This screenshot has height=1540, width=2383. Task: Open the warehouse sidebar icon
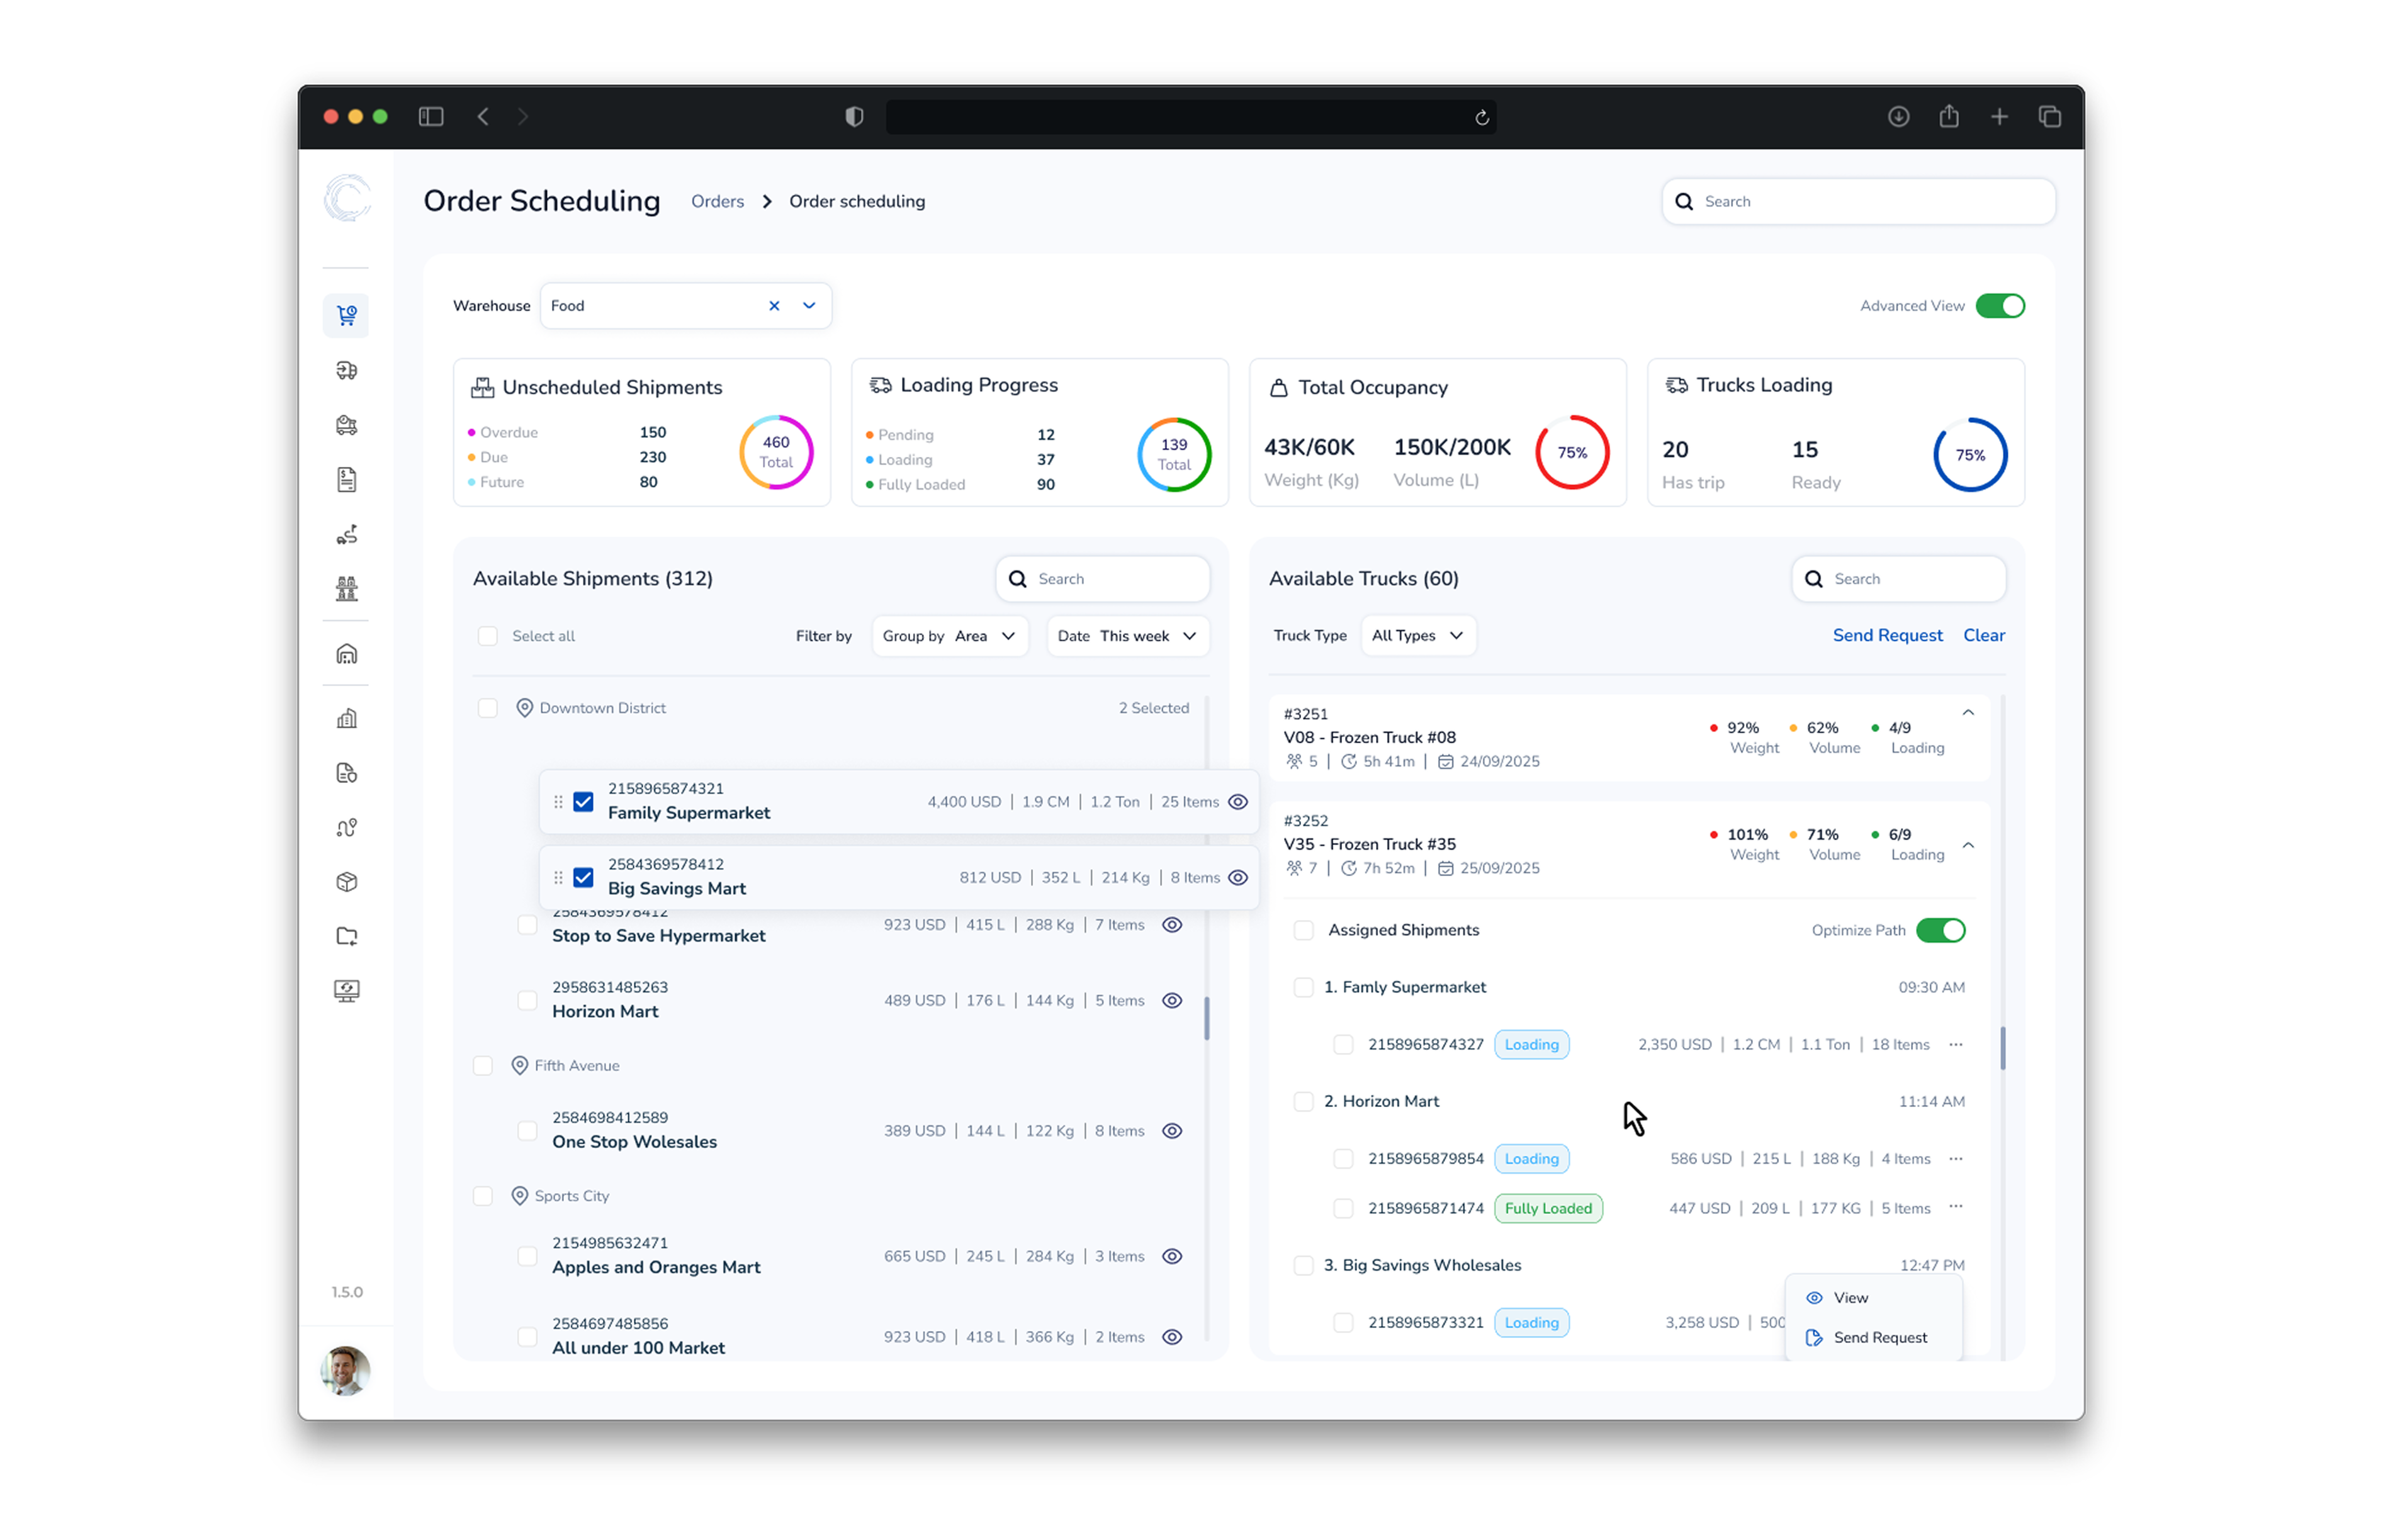click(346, 654)
